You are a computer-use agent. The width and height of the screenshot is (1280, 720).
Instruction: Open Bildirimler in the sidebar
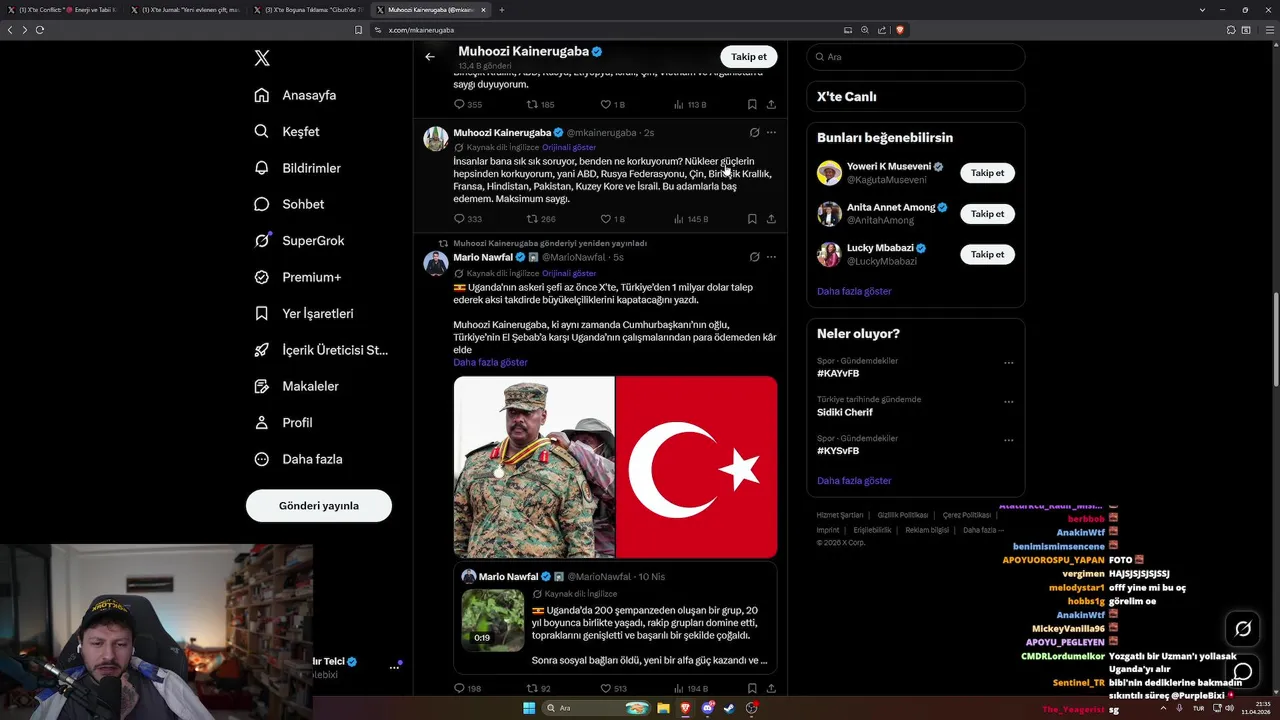pyautogui.click(x=297, y=168)
